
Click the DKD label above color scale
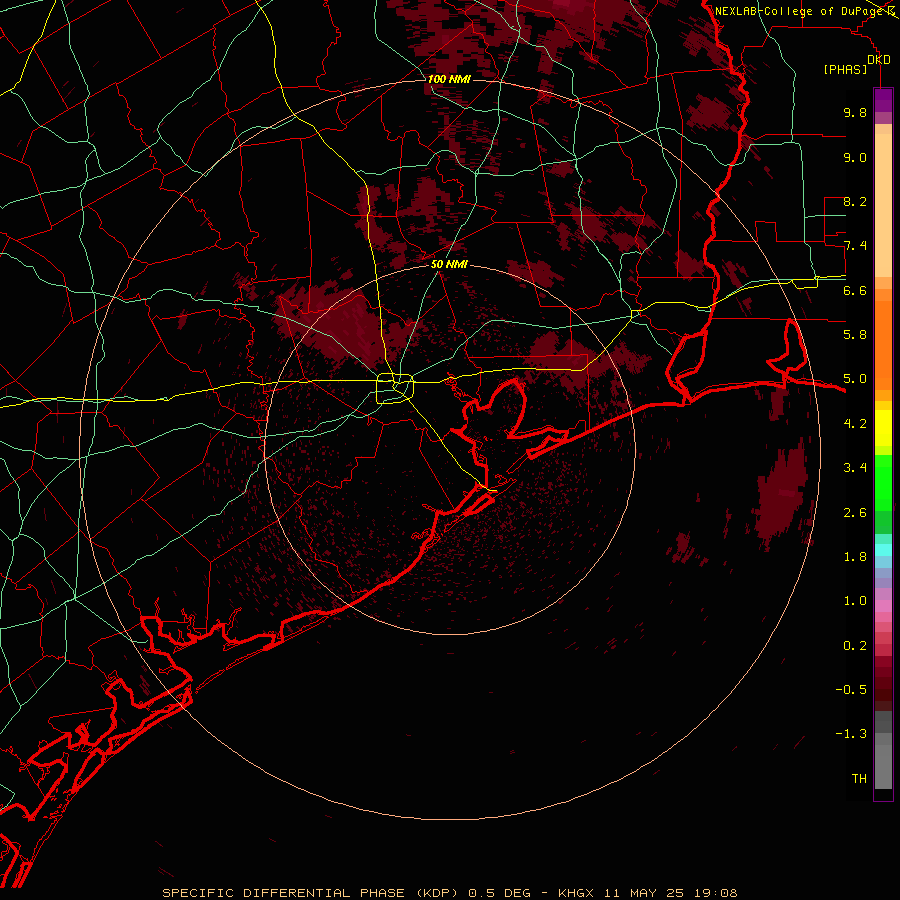[879, 60]
